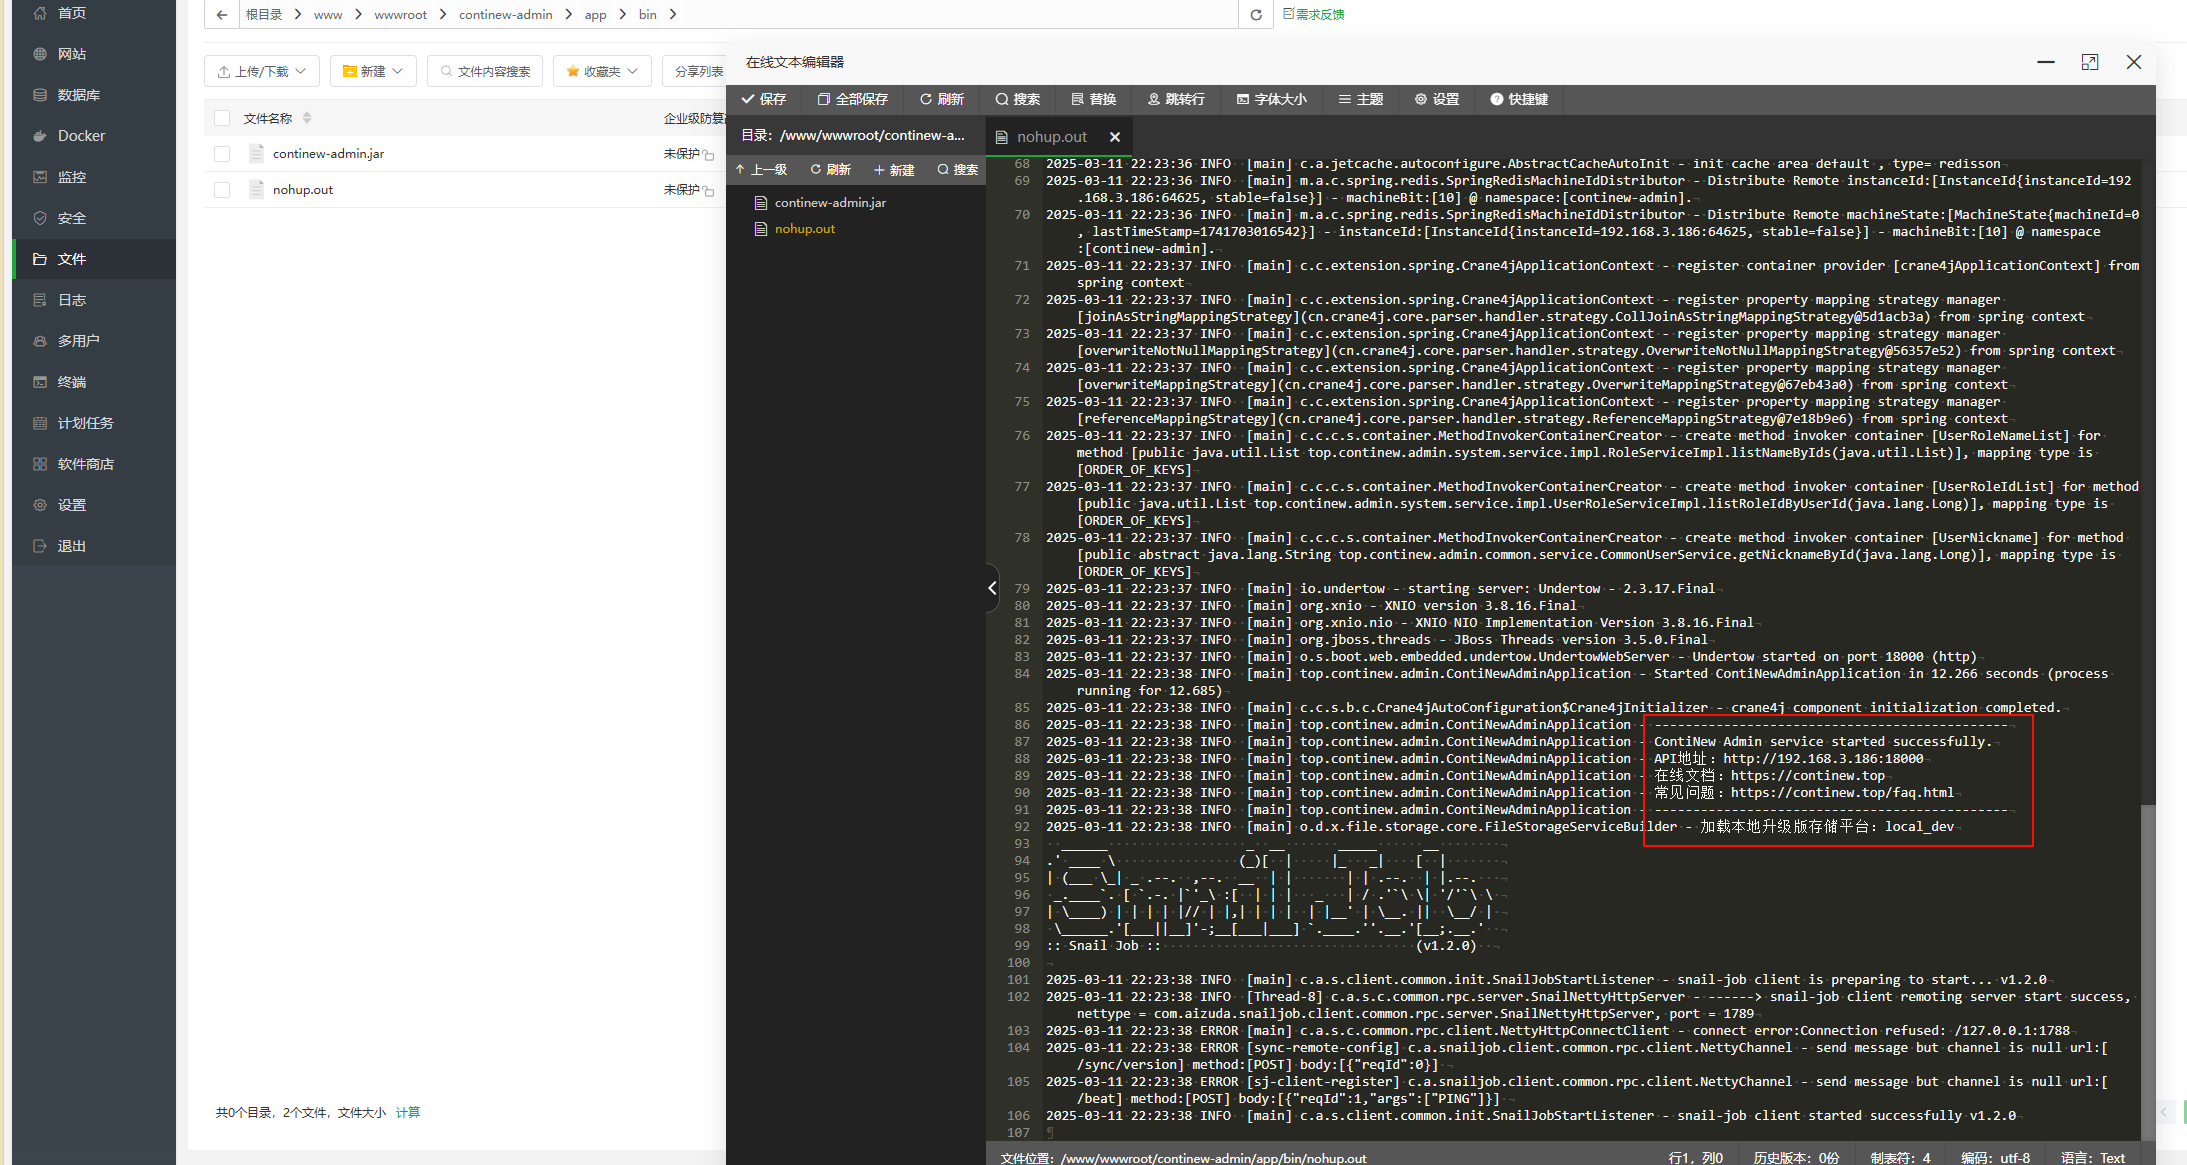This screenshot has width=2187, height=1165.
Task: Click 保存 save in the editor toolbar
Action: pyautogui.click(x=764, y=99)
